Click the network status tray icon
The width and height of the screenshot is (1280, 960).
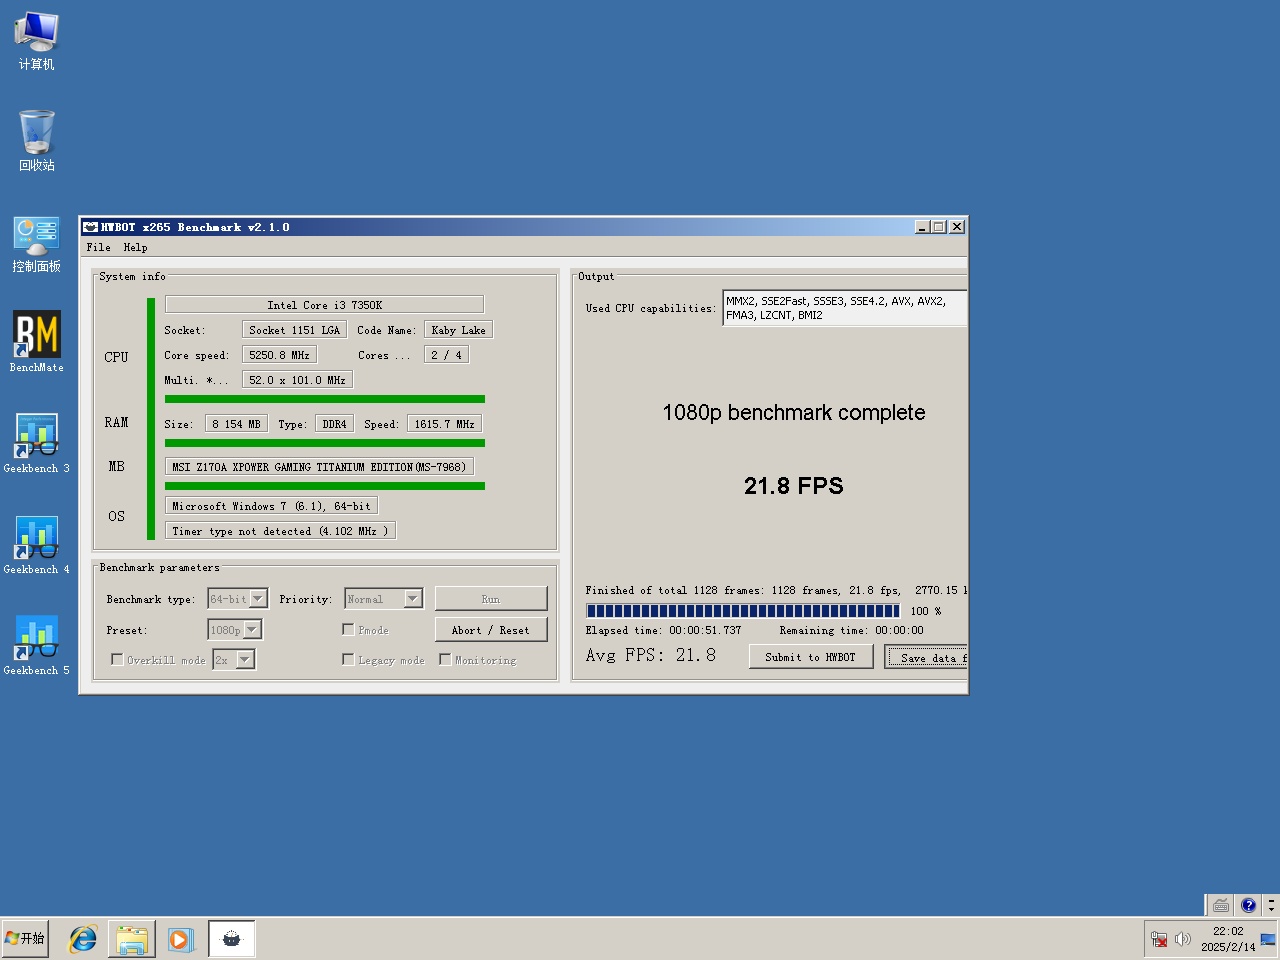[1159, 939]
